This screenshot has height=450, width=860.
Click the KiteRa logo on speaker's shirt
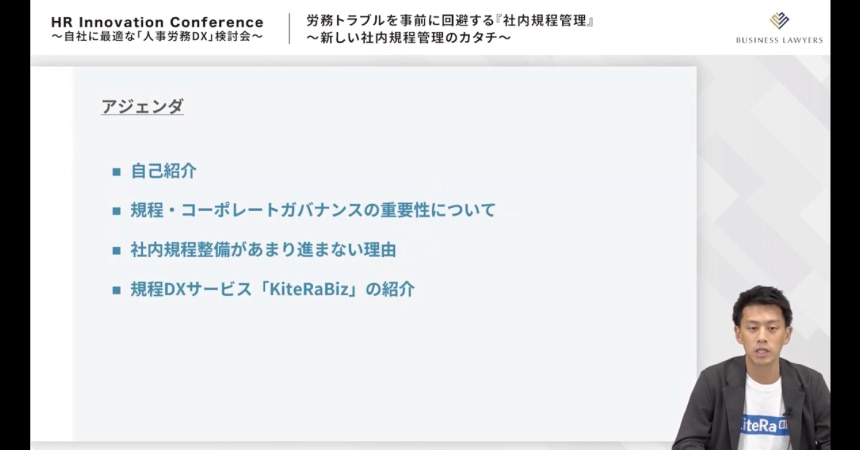click(x=765, y=425)
